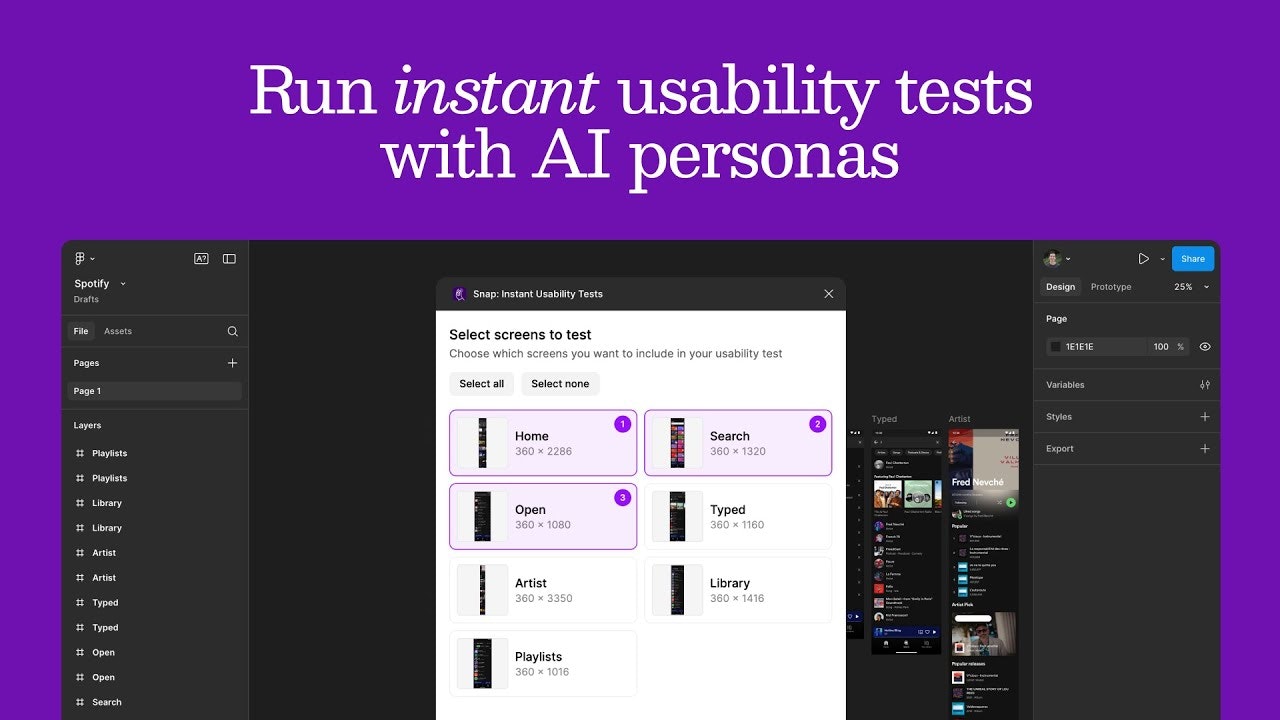Click the page color swatch 1E1E1E

pyautogui.click(x=1055, y=347)
